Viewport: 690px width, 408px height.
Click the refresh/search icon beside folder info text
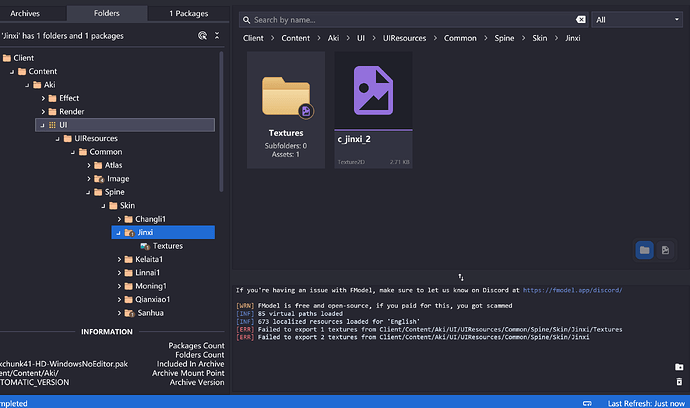(202, 36)
